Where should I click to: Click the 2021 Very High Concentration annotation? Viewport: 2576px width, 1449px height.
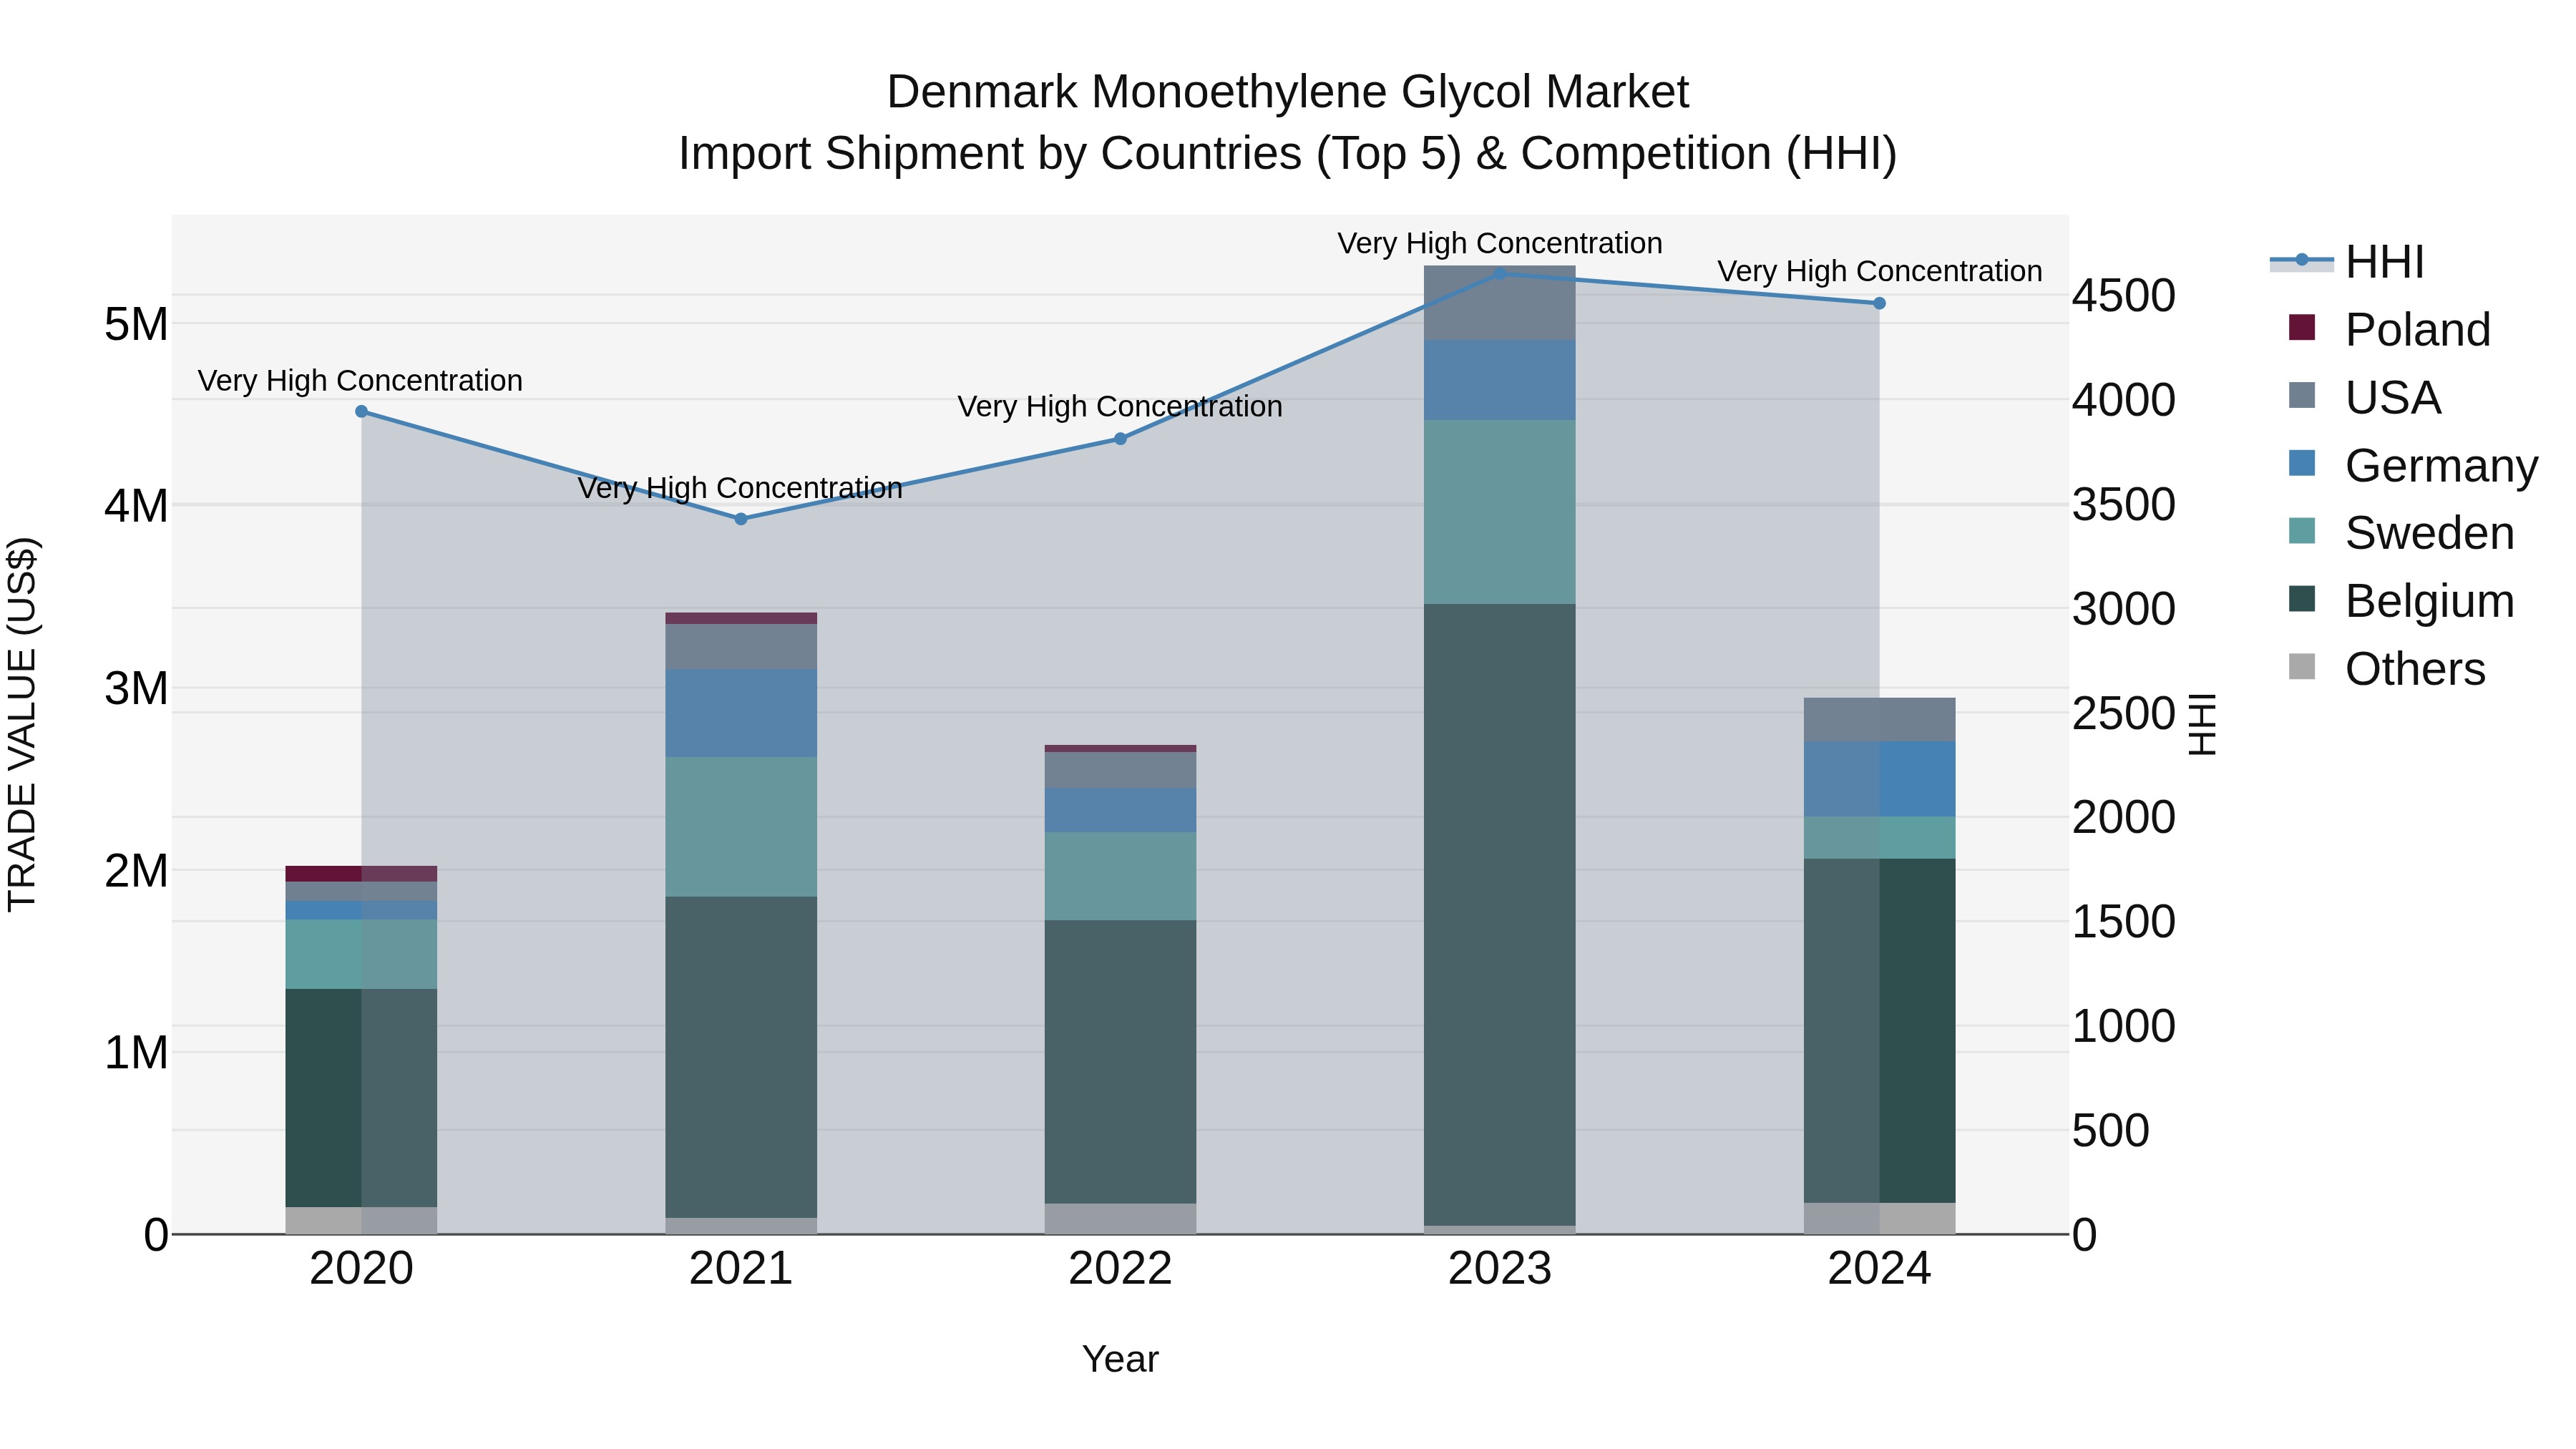click(740, 488)
